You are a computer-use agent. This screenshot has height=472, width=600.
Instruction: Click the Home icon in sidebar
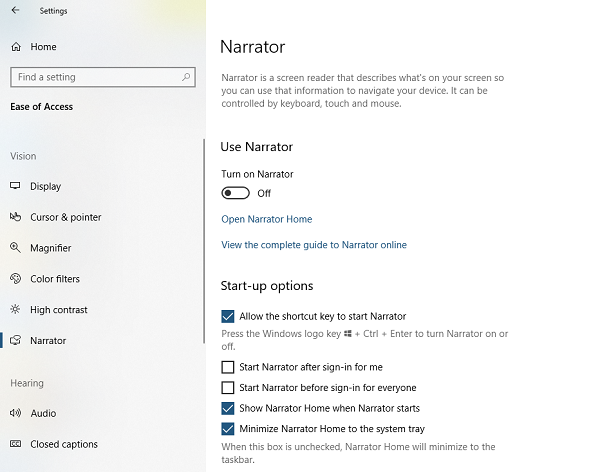(15, 47)
